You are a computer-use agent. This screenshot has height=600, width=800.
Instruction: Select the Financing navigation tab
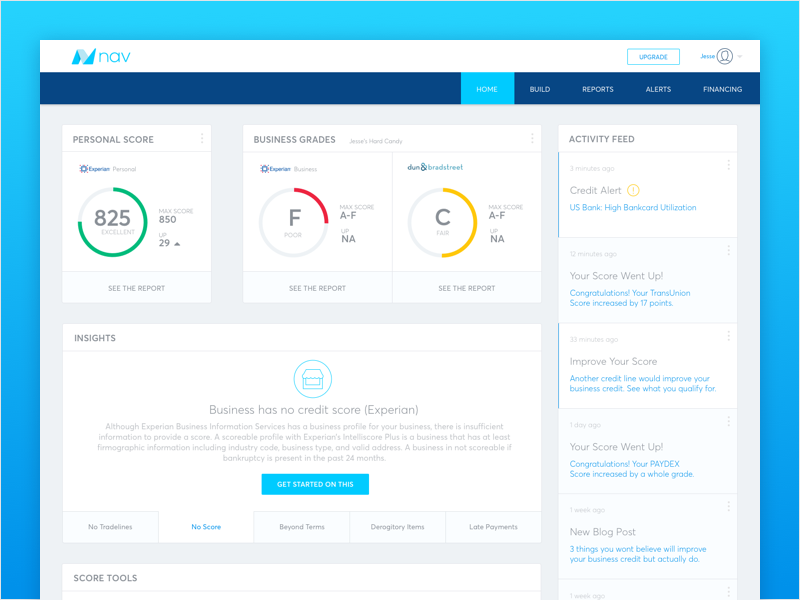tap(722, 89)
